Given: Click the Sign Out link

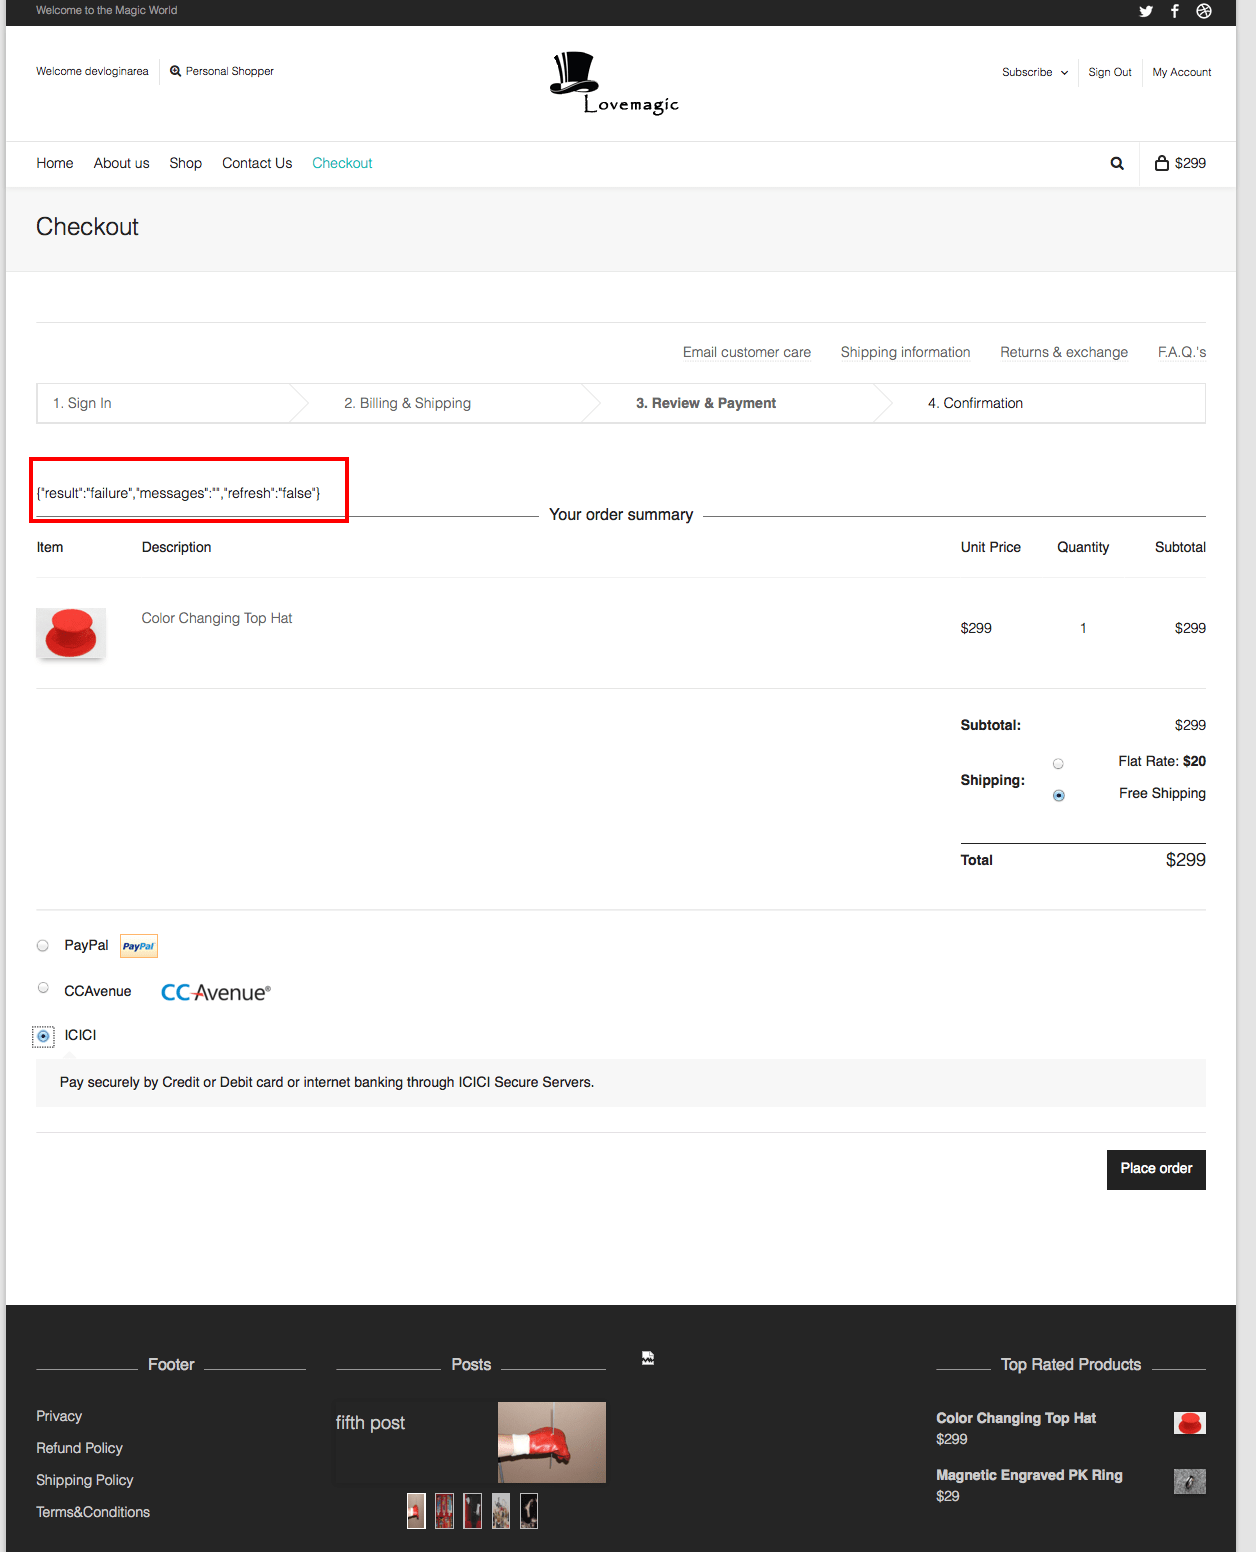Looking at the screenshot, I should pyautogui.click(x=1109, y=72).
